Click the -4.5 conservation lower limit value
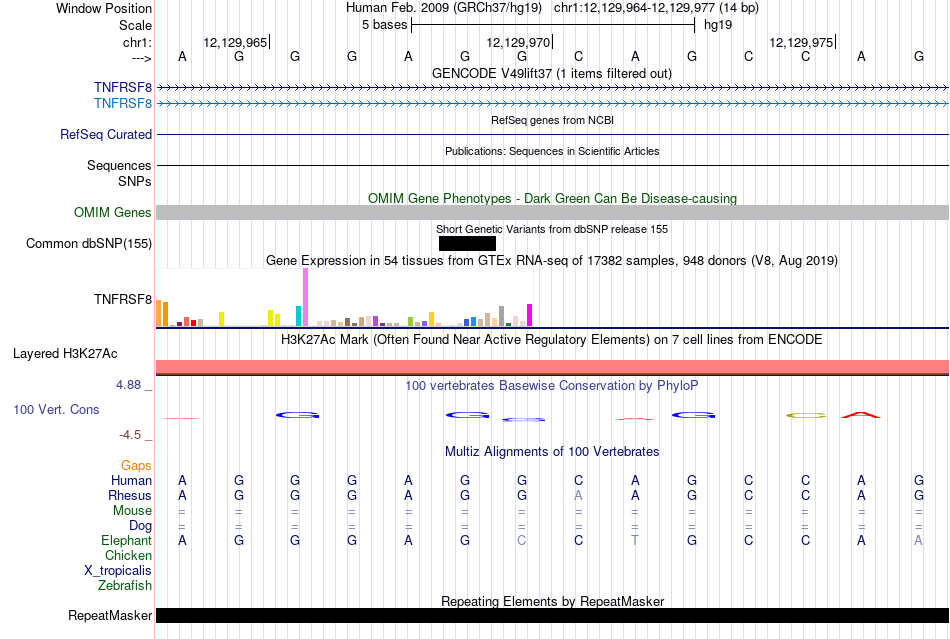This screenshot has height=639, width=950. click(x=130, y=435)
